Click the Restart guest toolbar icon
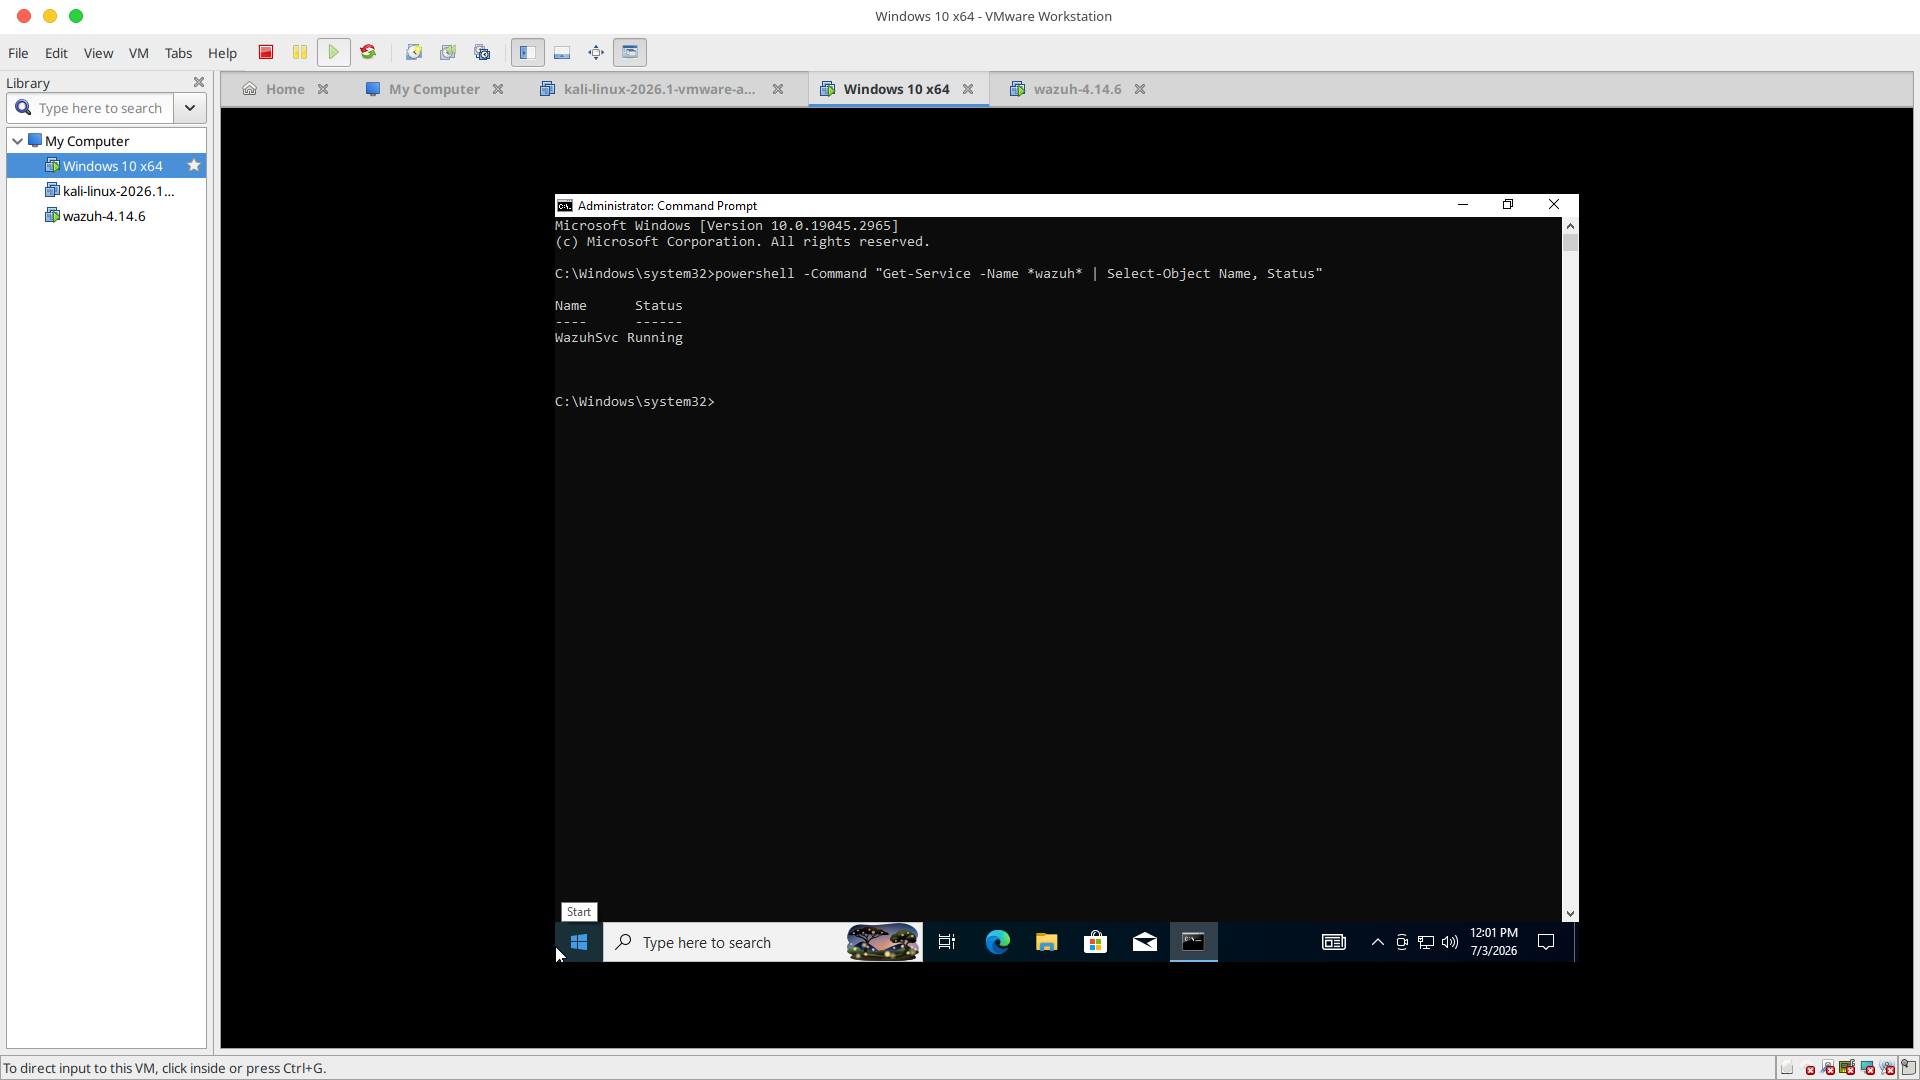The height and width of the screenshot is (1080, 1920). (x=368, y=52)
